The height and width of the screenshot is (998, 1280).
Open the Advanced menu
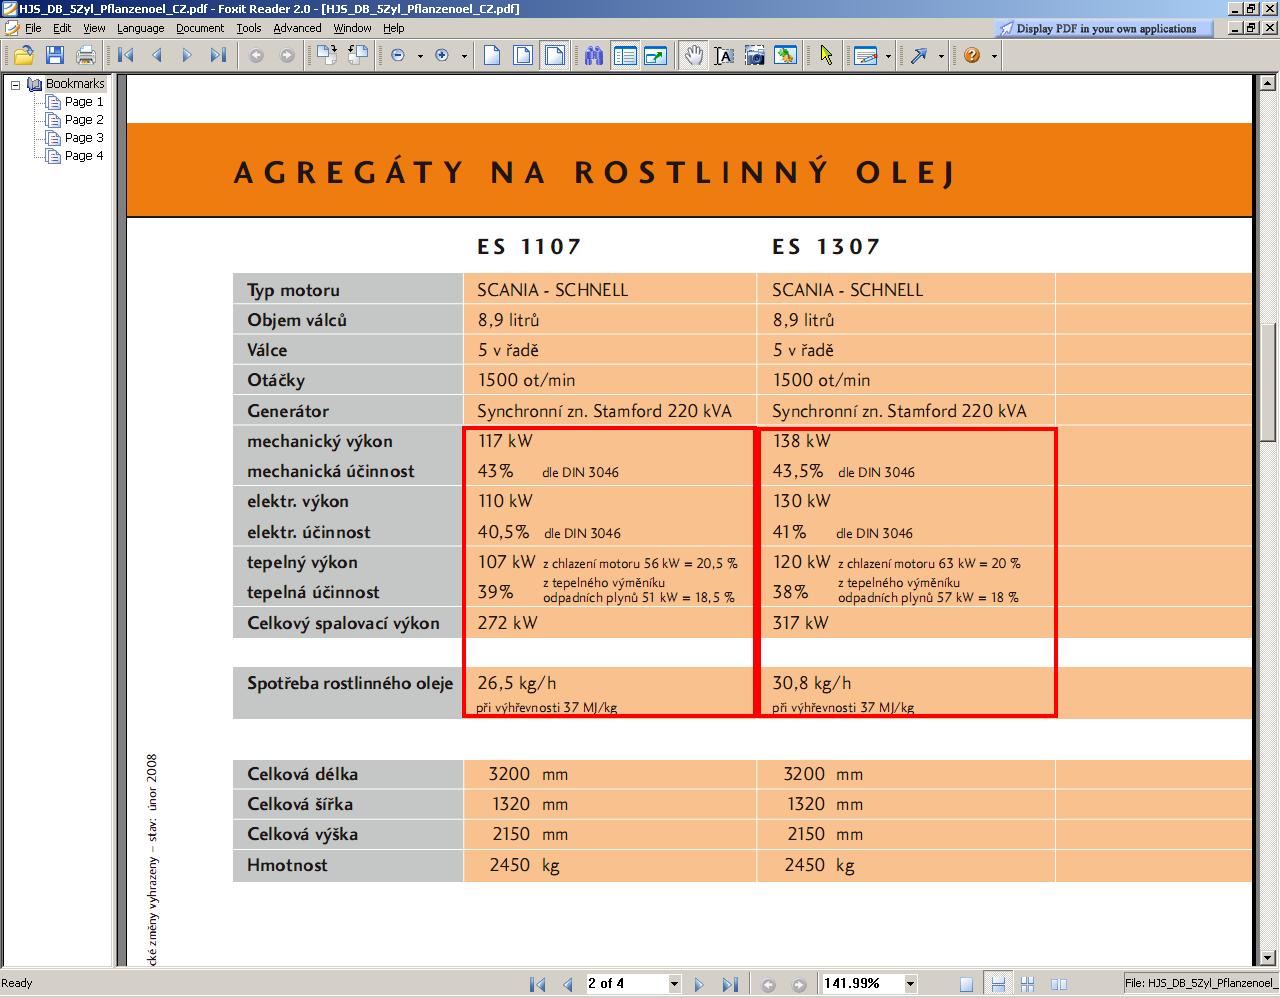pos(297,28)
